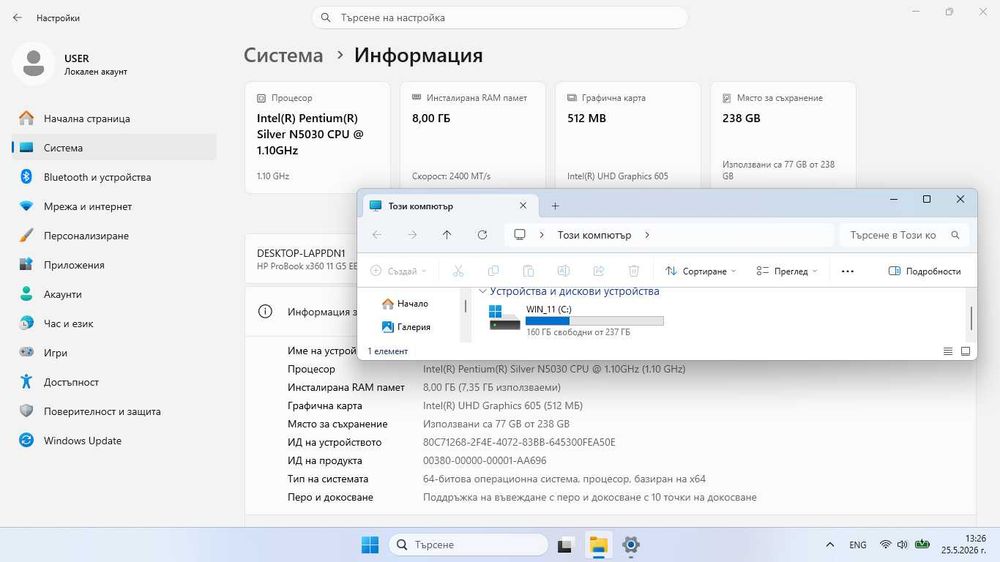Click the Rename toolbar icon
1000x562 pixels.
(563, 271)
